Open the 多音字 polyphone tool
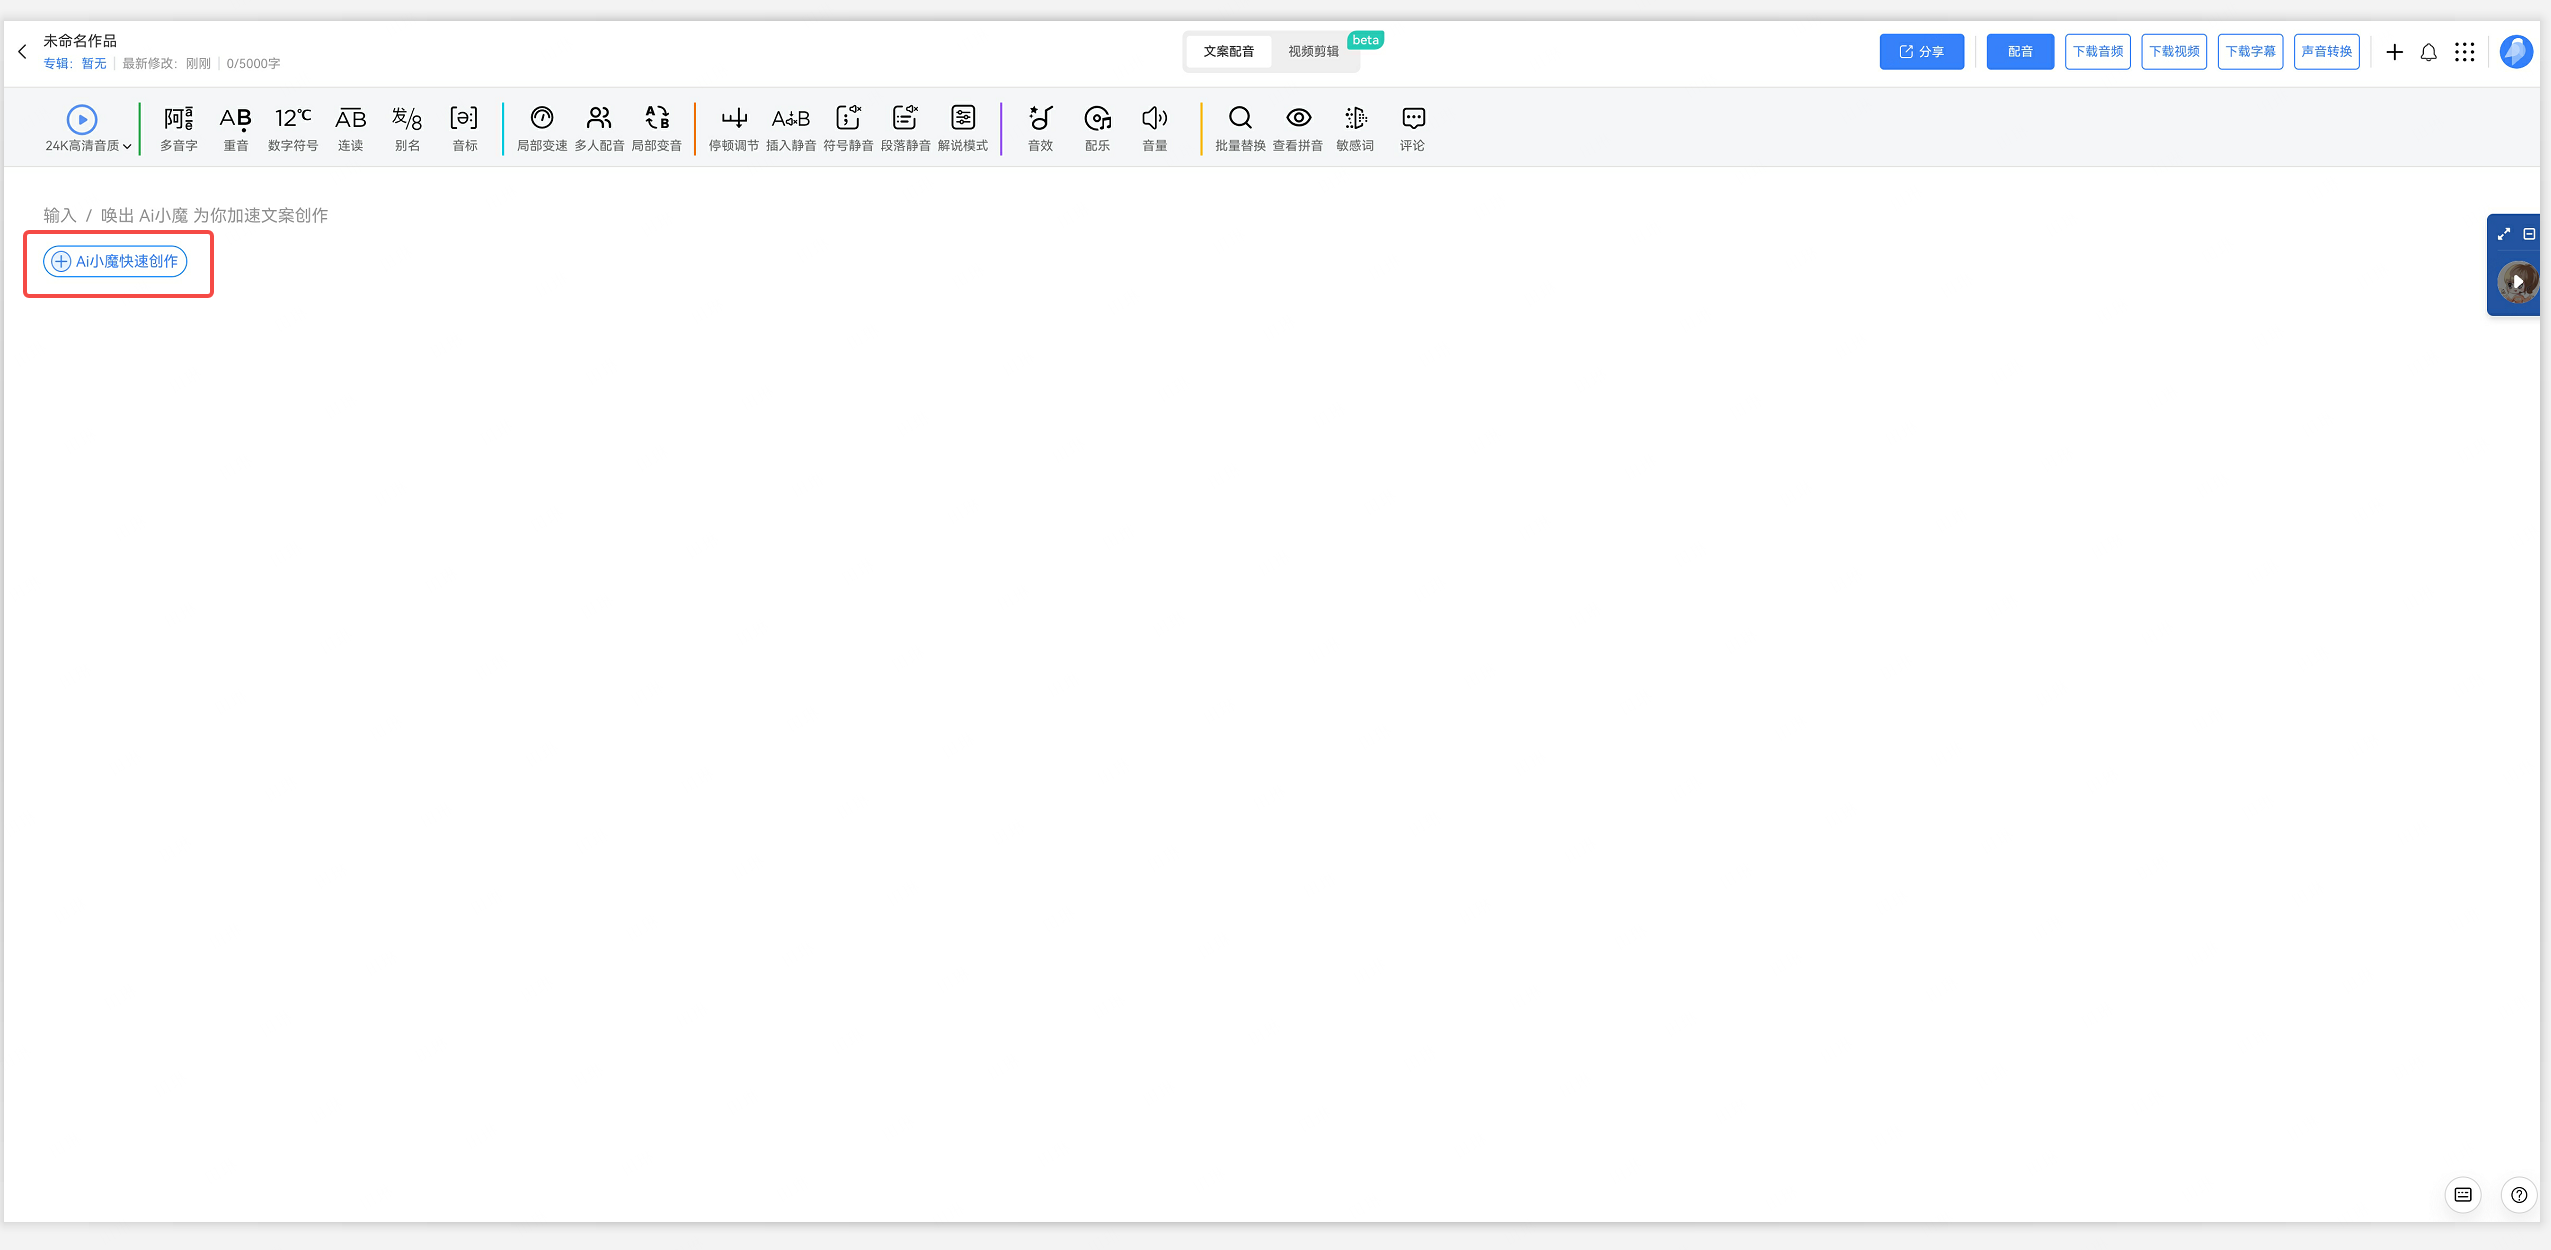The height and width of the screenshot is (1250, 2551). (x=179, y=128)
